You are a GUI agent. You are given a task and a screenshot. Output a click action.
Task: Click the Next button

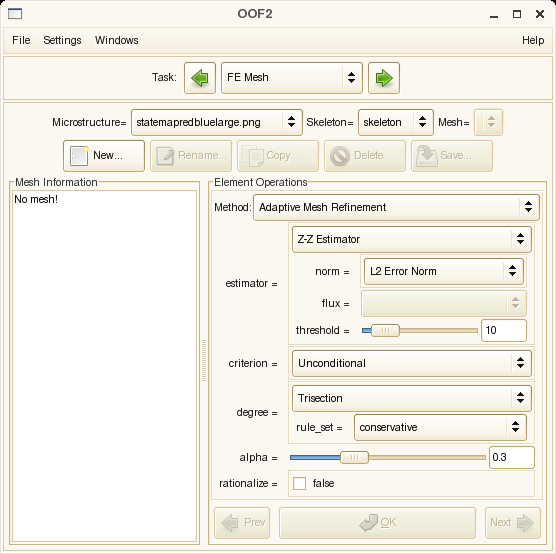[512, 523]
